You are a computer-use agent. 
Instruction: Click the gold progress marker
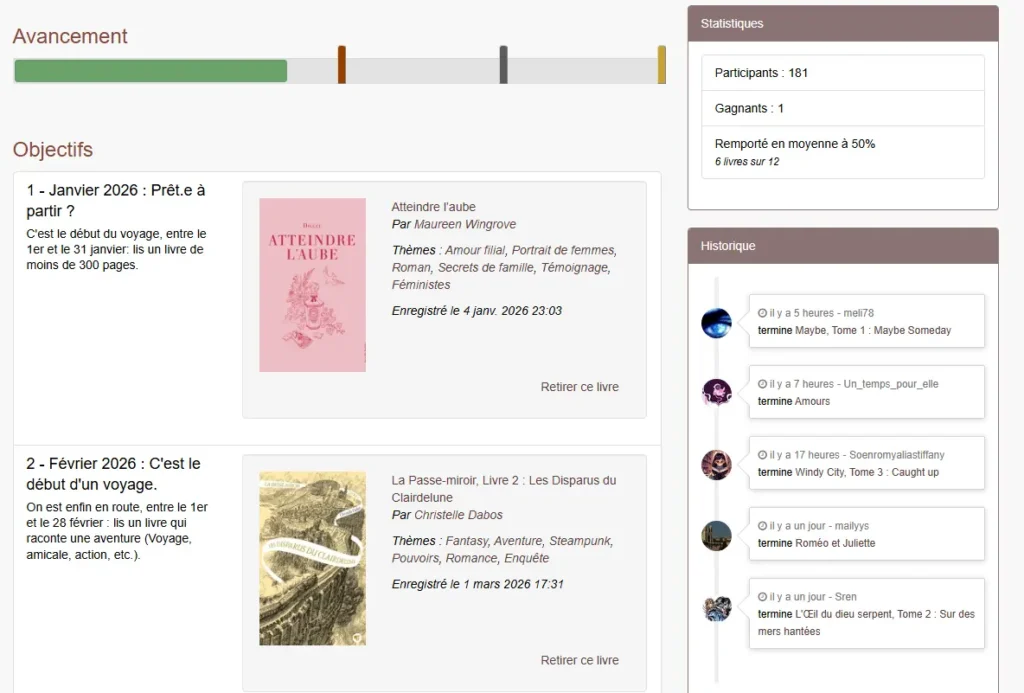662,65
